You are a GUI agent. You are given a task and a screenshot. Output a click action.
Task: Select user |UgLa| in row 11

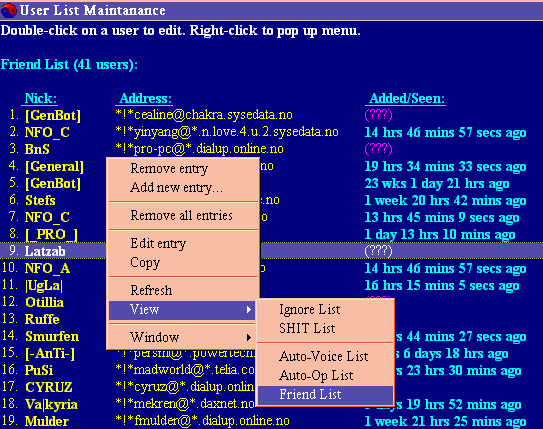(x=44, y=285)
